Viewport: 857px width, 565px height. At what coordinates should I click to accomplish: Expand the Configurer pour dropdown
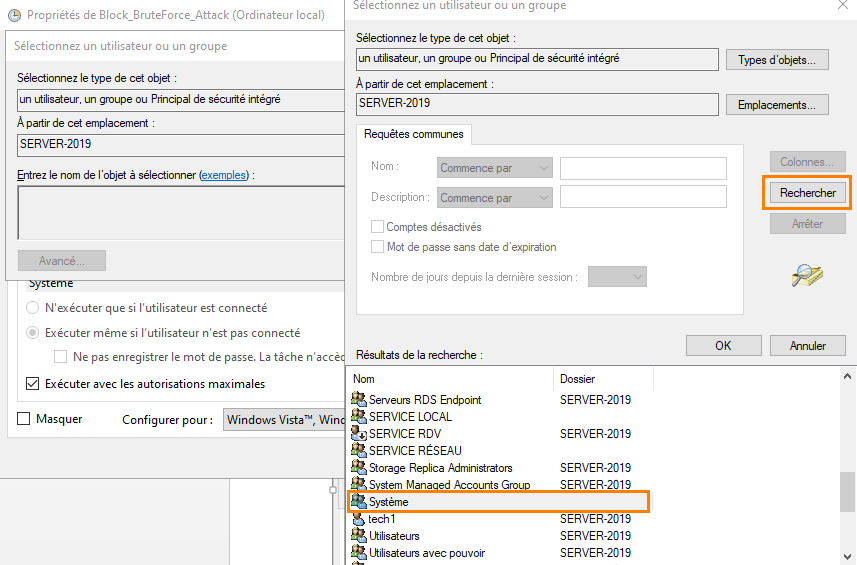pyautogui.click(x=284, y=420)
